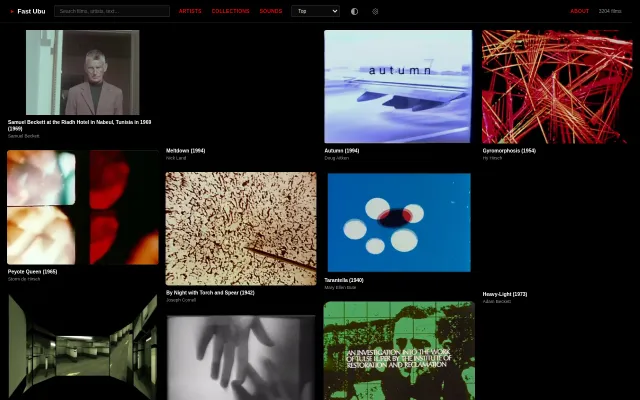640x400 pixels.
Task: Open the Samuel Beckett artist link
Action: pos(23,136)
